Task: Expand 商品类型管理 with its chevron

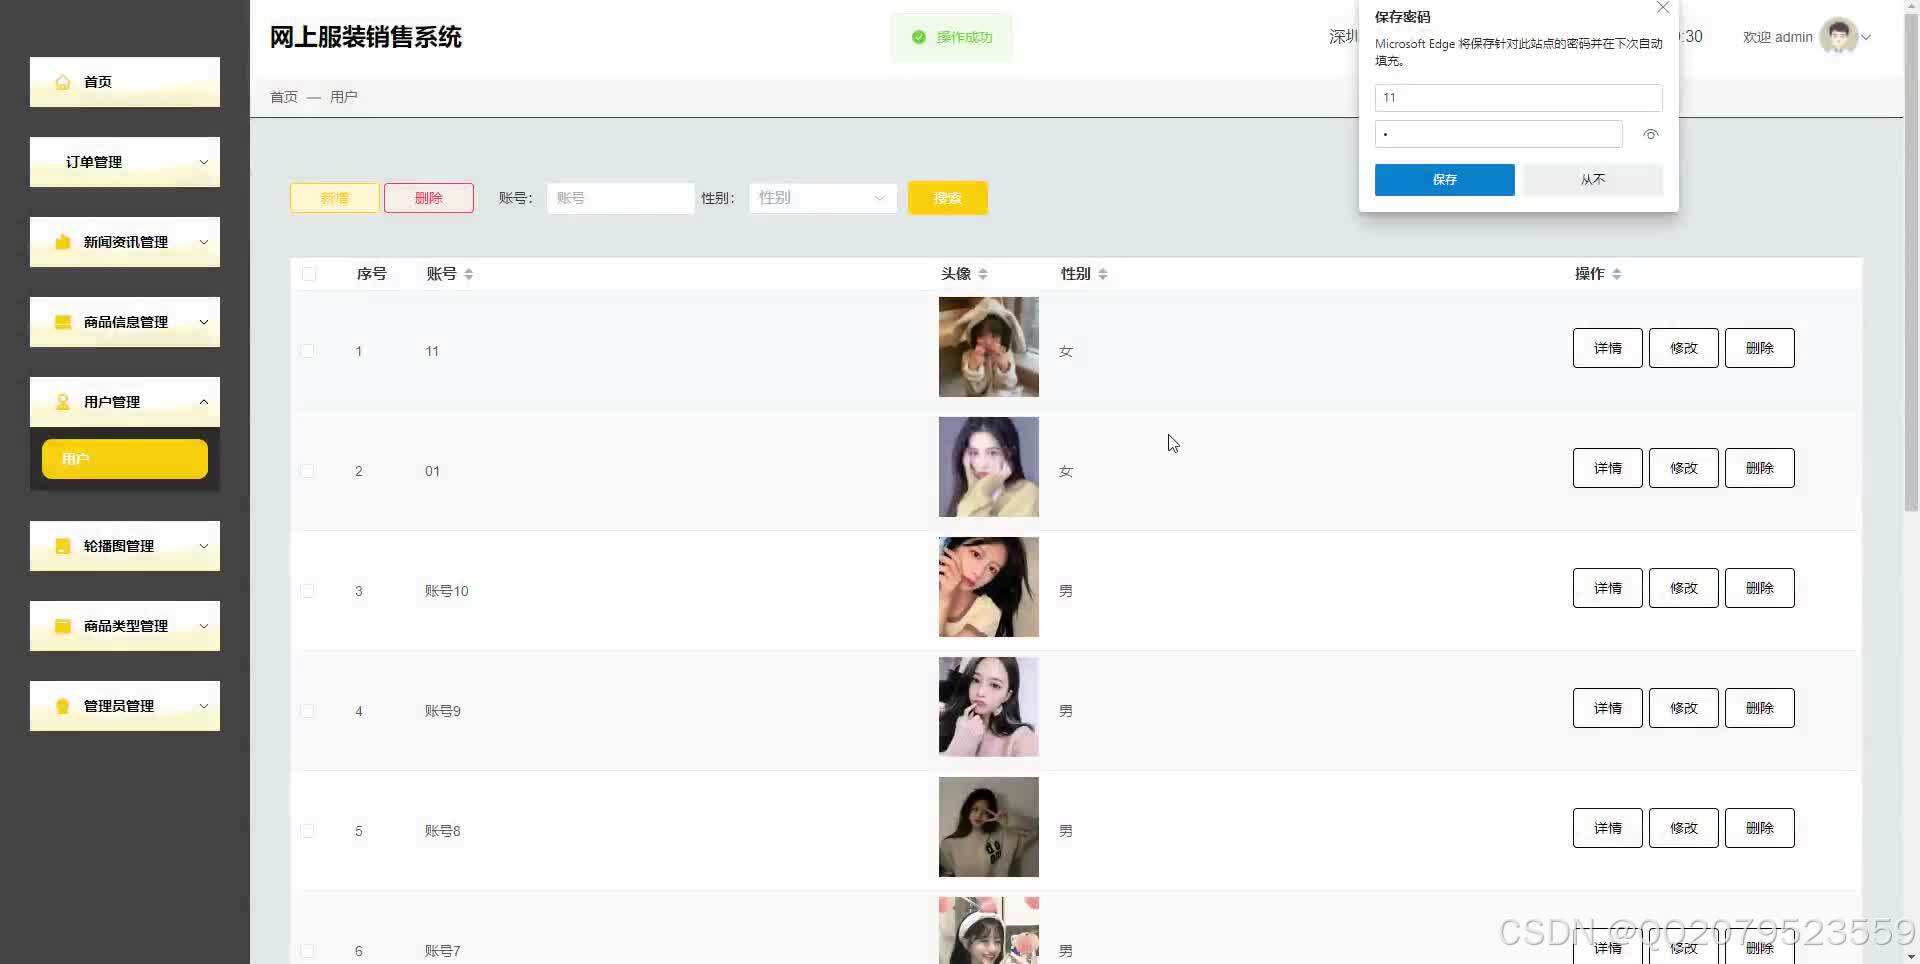Action: point(204,626)
